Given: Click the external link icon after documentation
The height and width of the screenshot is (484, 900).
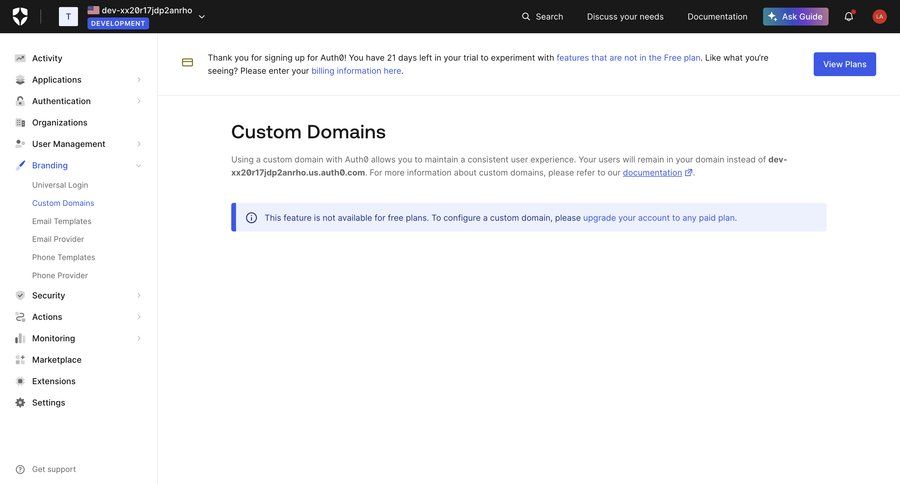Looking at the screenshot, I should [689, 172].
